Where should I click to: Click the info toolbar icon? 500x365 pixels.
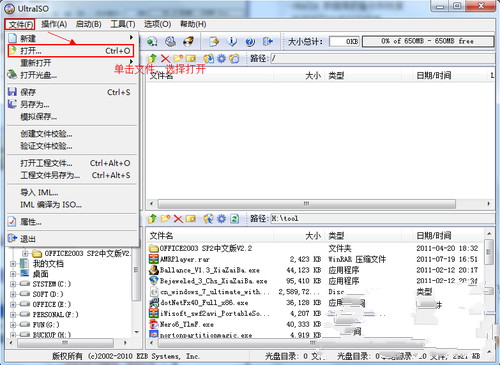[x=232, y=42]
